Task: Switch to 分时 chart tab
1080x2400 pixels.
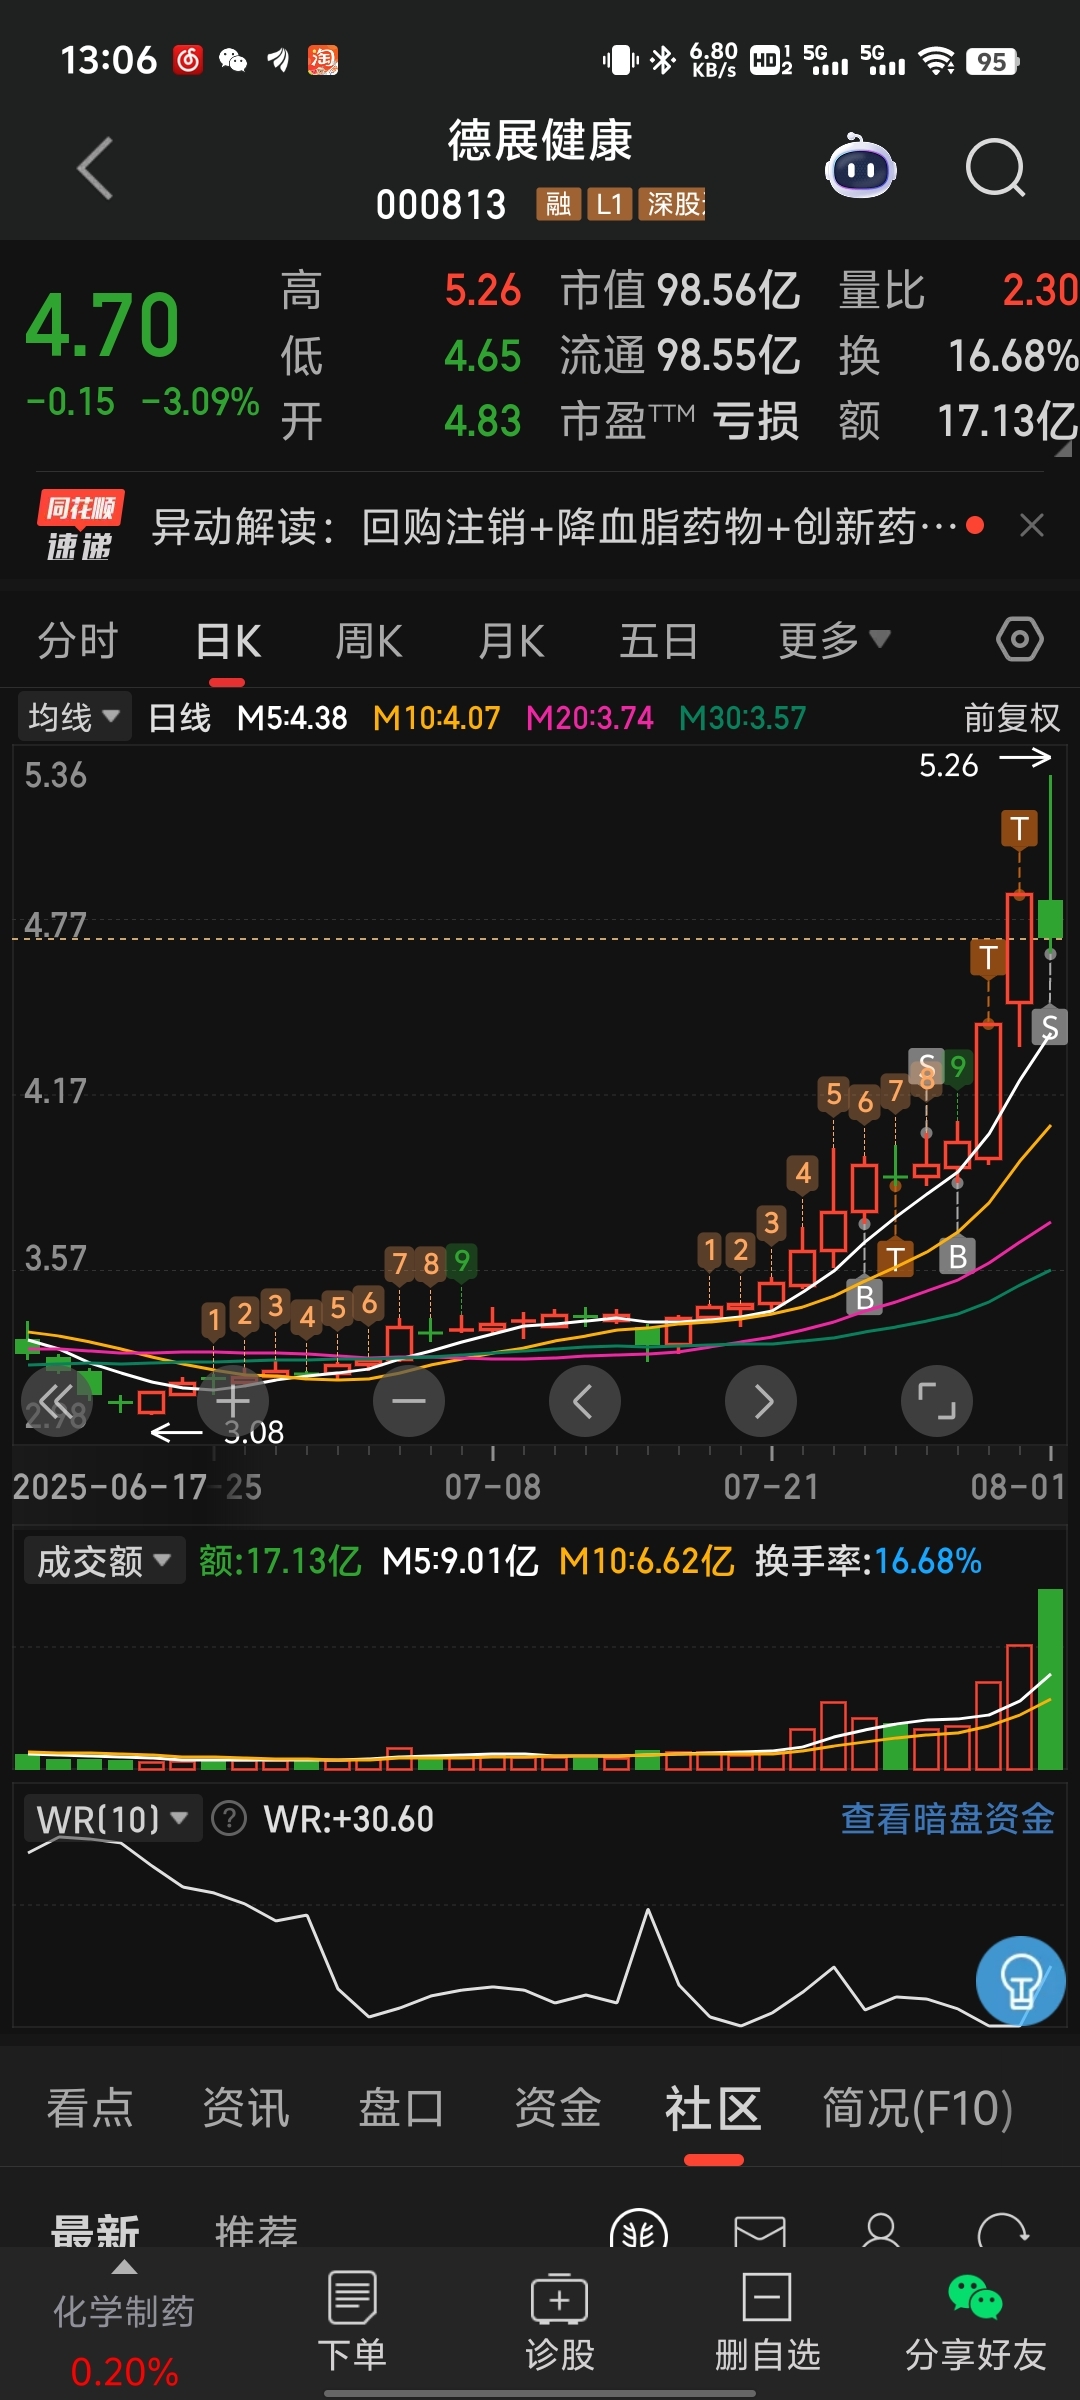Action: 78,641
